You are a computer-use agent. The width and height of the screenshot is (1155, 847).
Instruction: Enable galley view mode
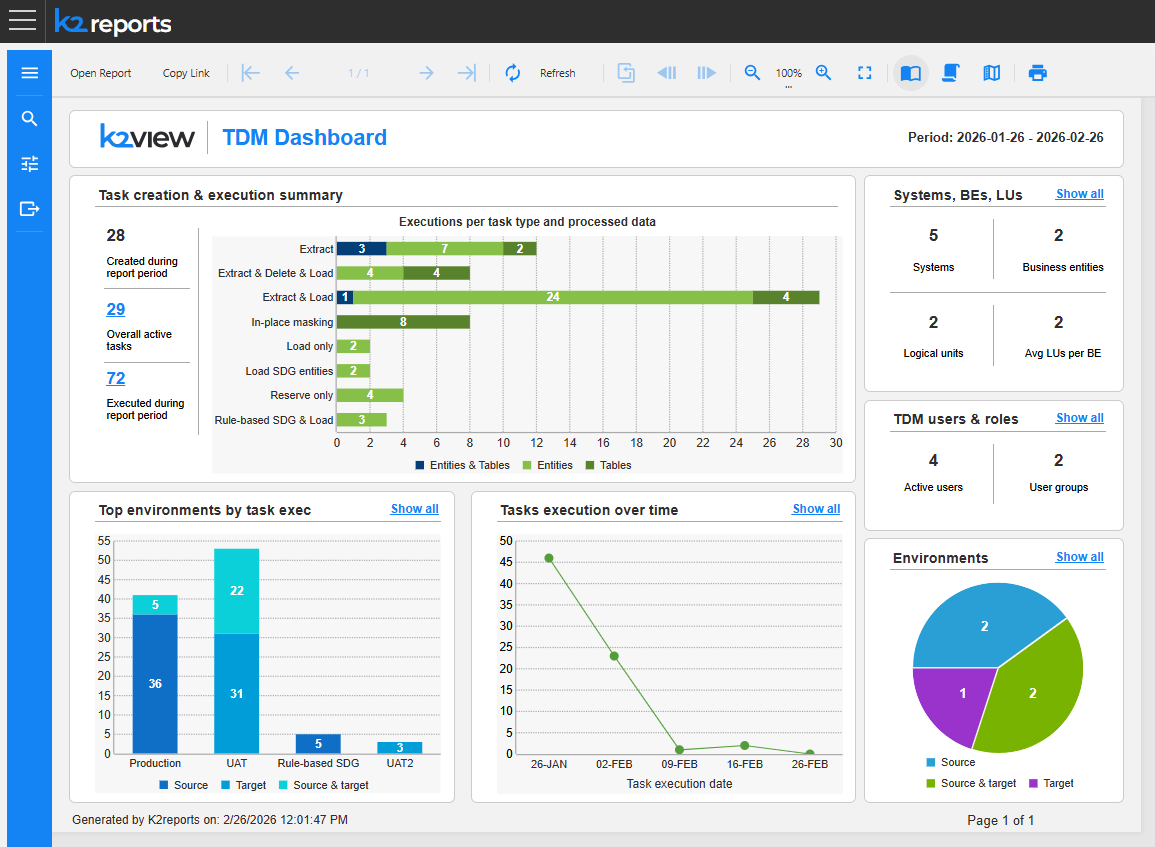click(991, 73)
